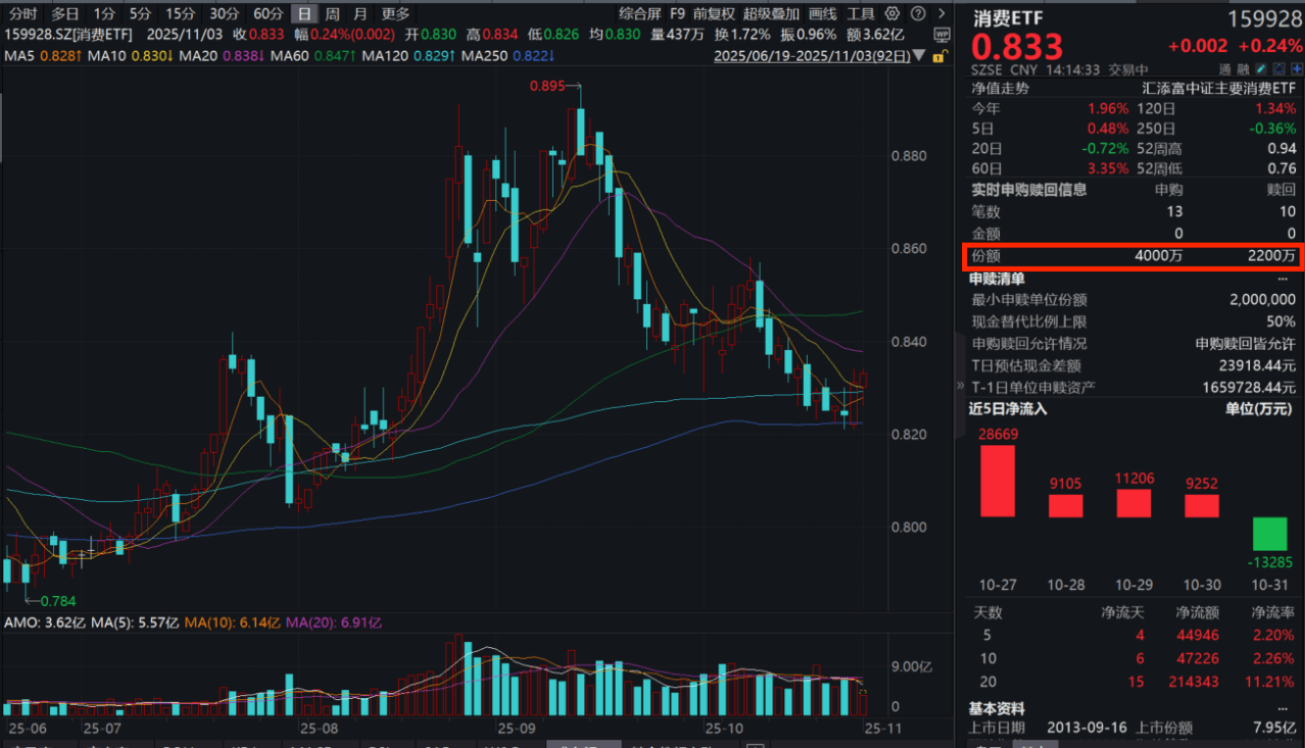Open the settings gear icon above the quote panel

click(891, 14)
